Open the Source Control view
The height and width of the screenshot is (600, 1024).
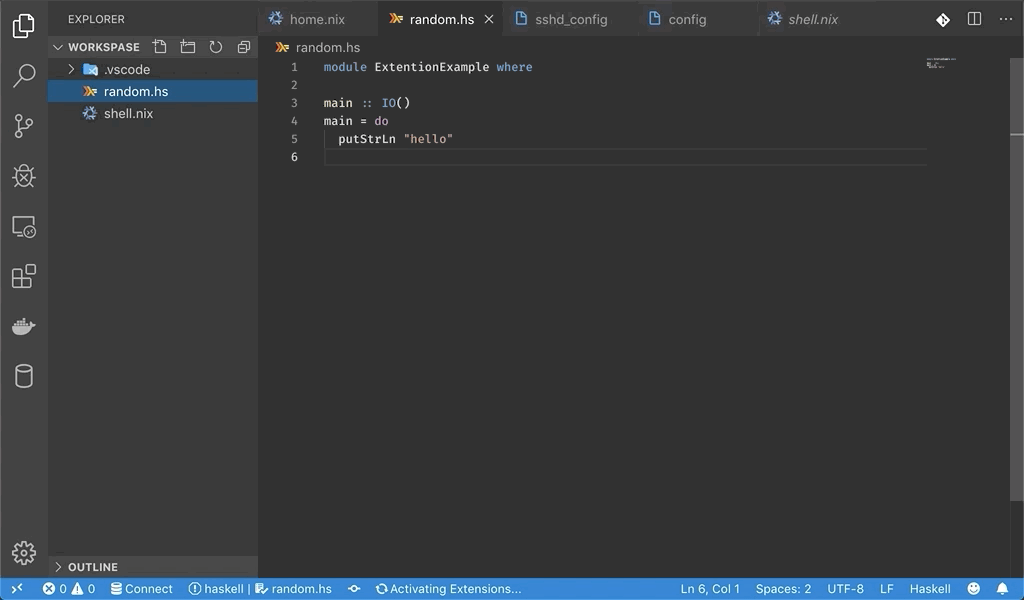[24, 126]
